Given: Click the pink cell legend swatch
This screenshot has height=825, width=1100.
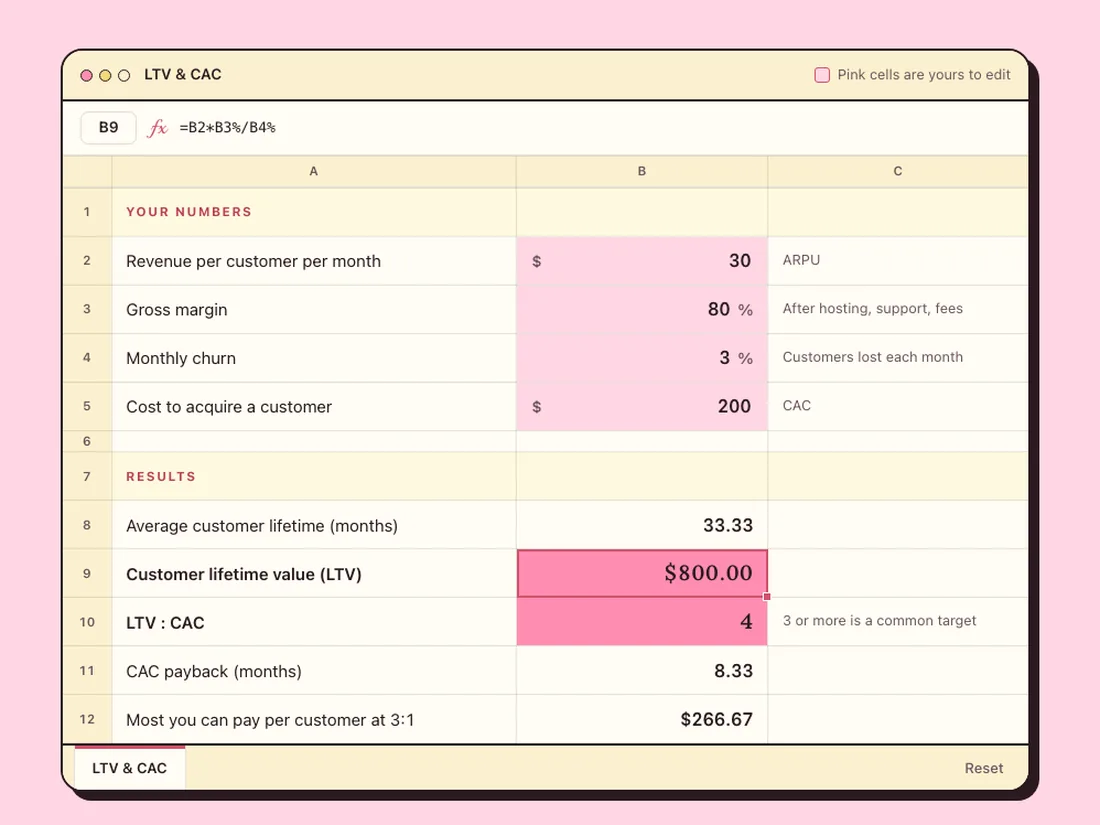Looking at the screenshot, I should (x=821, y=75).
